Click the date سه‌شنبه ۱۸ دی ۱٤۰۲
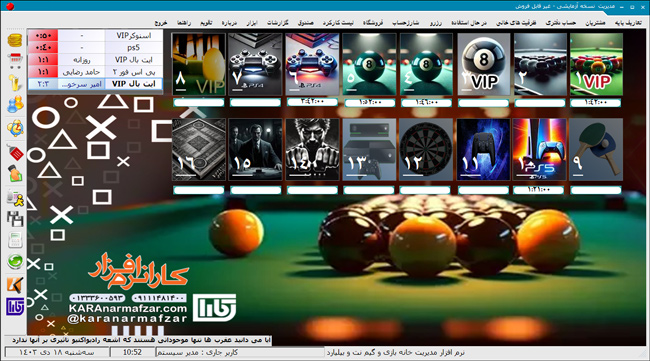 tap(56, 352)
